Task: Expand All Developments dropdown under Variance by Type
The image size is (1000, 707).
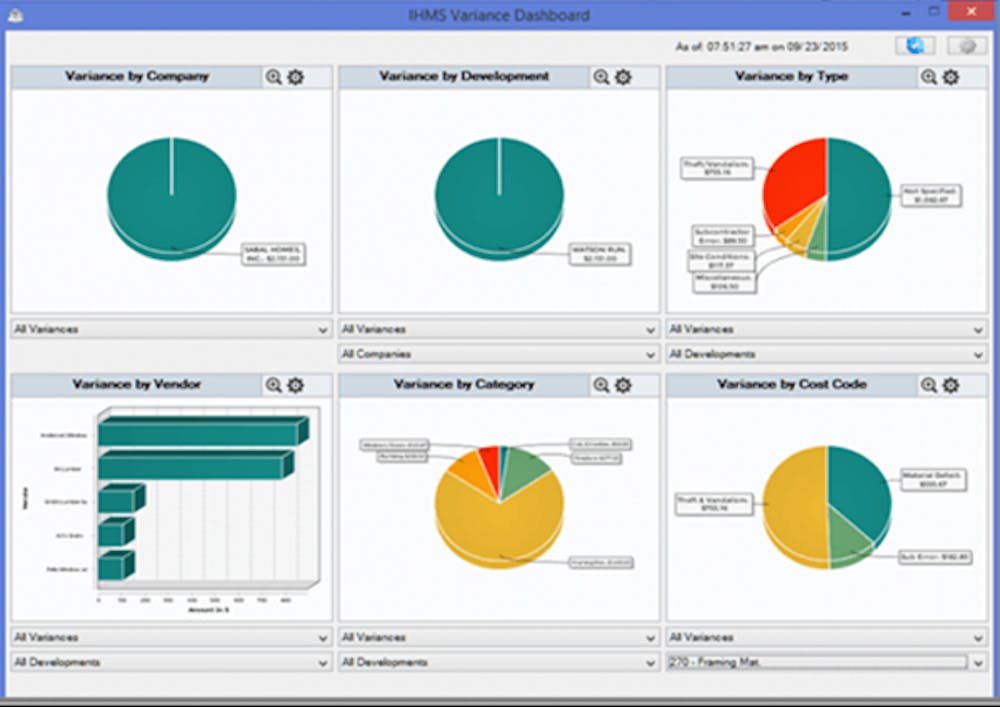Action: (x=827, y=354)
